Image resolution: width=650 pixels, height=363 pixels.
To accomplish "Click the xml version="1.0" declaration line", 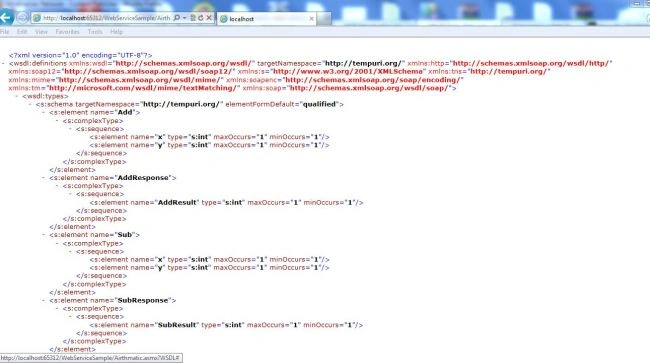I will [x=80, y=55].
